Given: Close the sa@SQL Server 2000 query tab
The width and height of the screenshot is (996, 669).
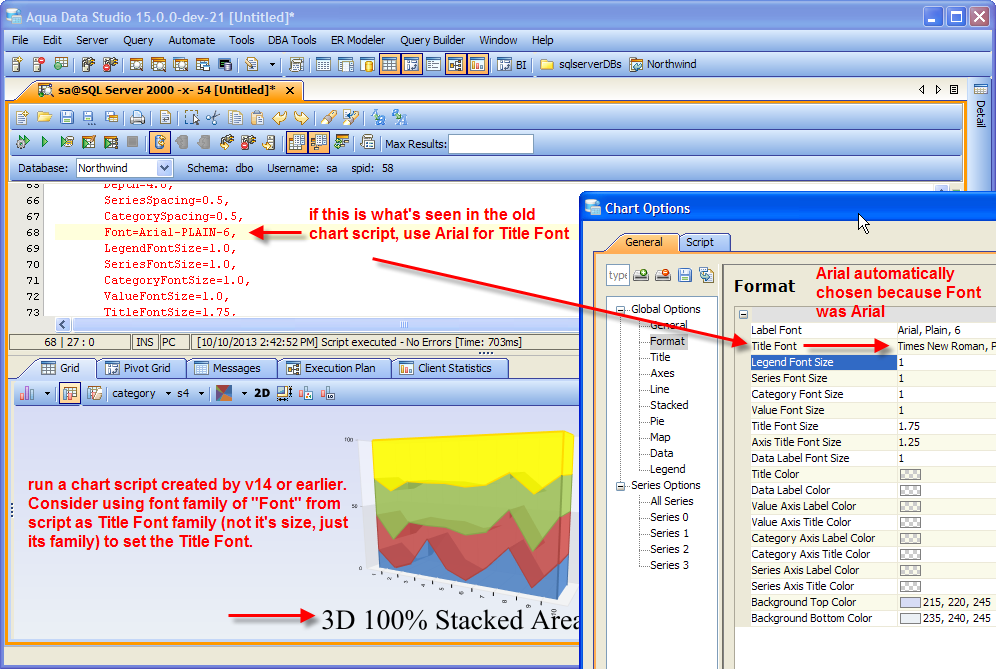Looking at the screenshot, I should click(x=290, y=90).
